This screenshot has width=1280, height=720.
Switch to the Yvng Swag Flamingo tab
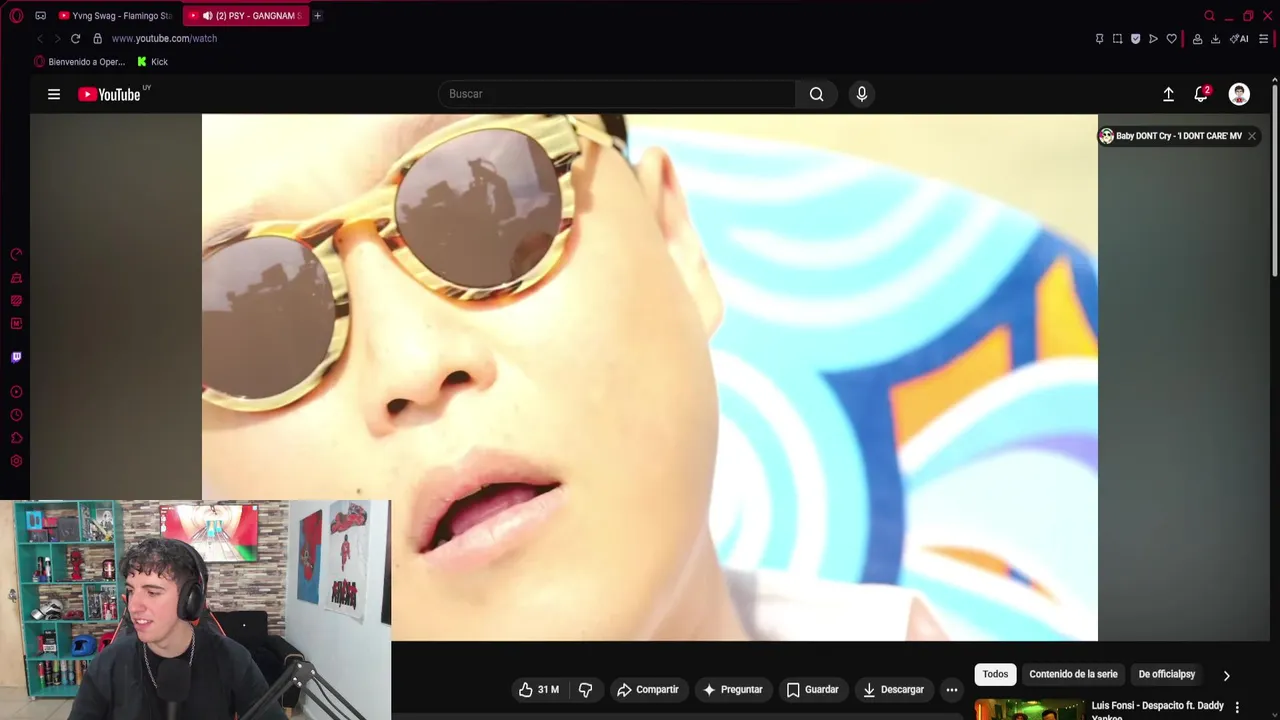click(116, 16)
